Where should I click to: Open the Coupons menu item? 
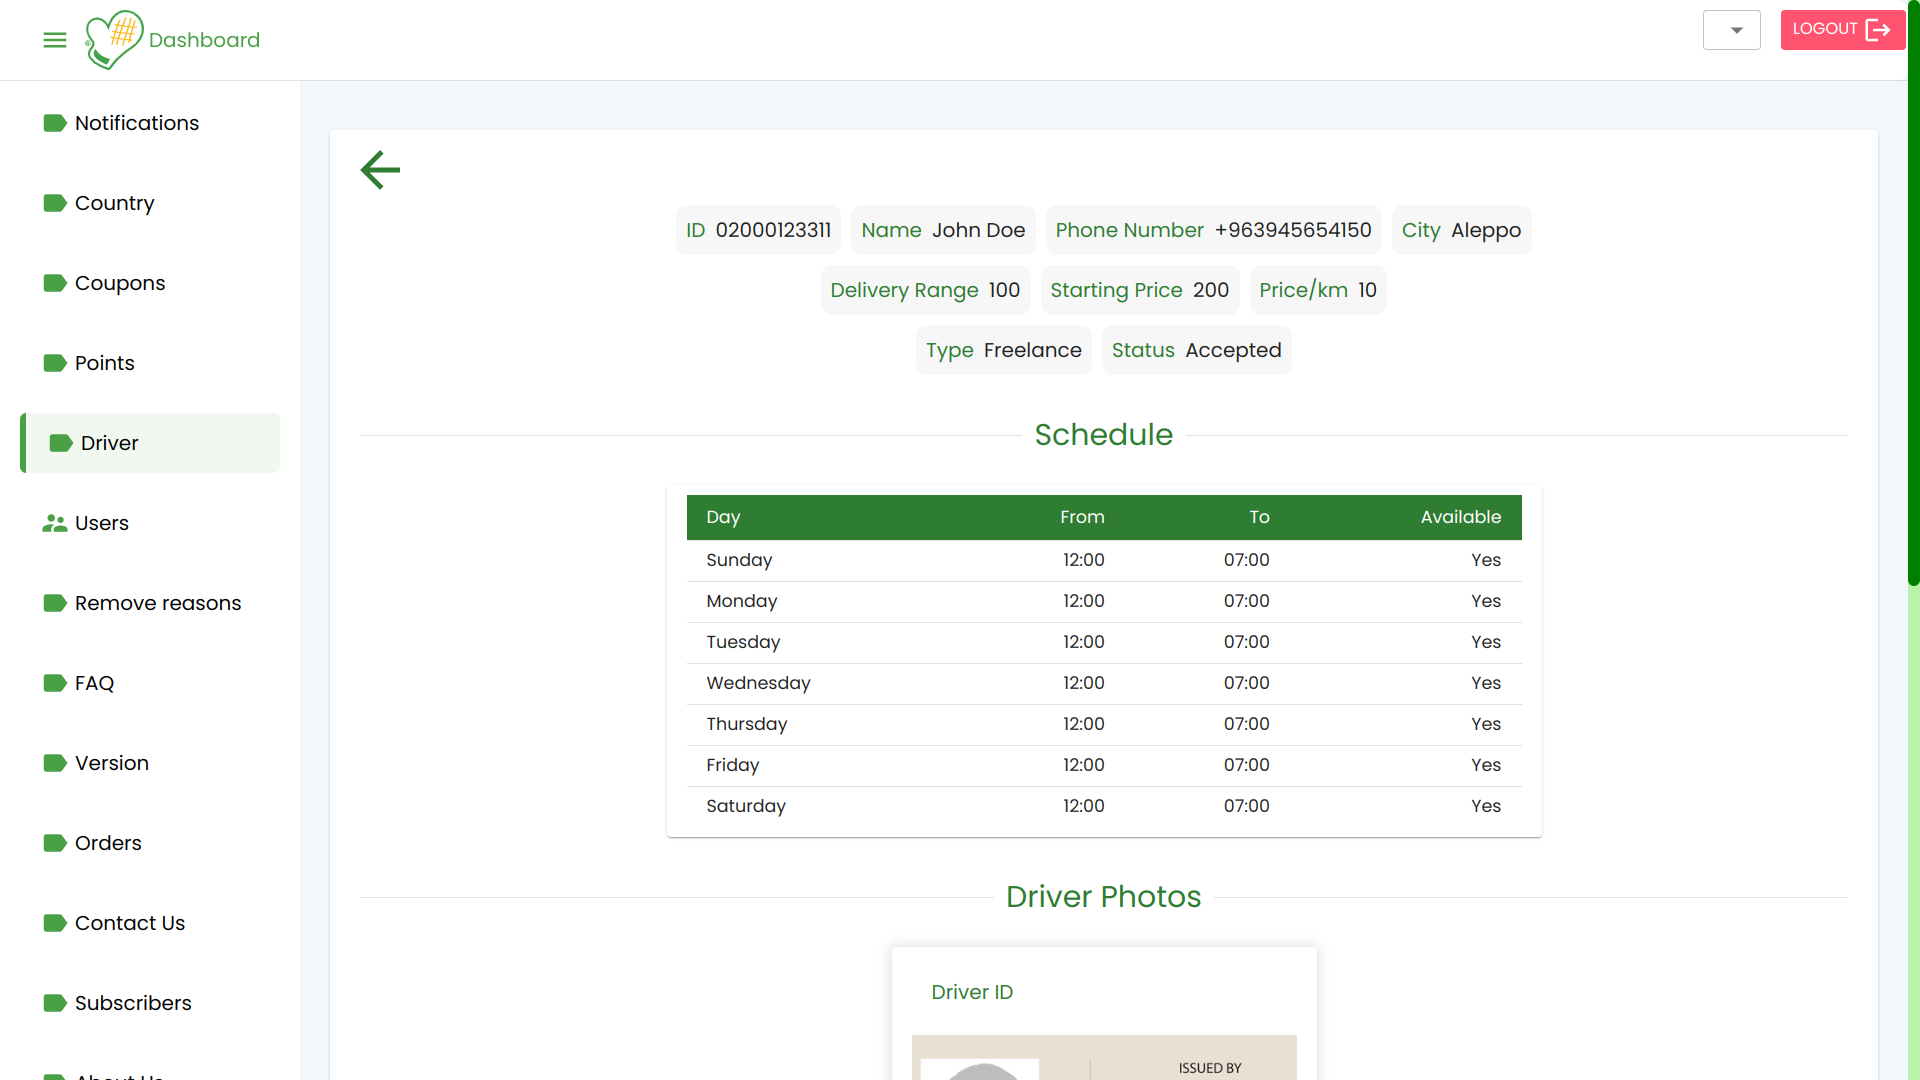[150, 283]
